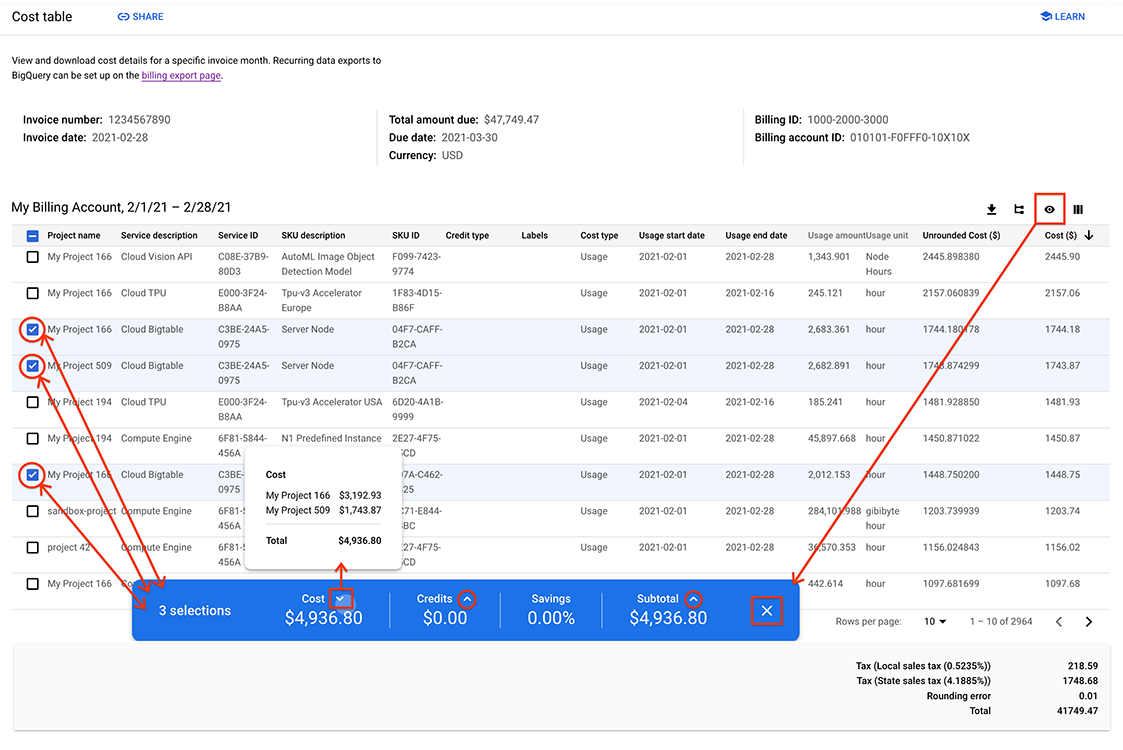The height and width of the screenshot is (750, 1123).
Task: Click the Service description column header
Action: click(x=159, y=236)
